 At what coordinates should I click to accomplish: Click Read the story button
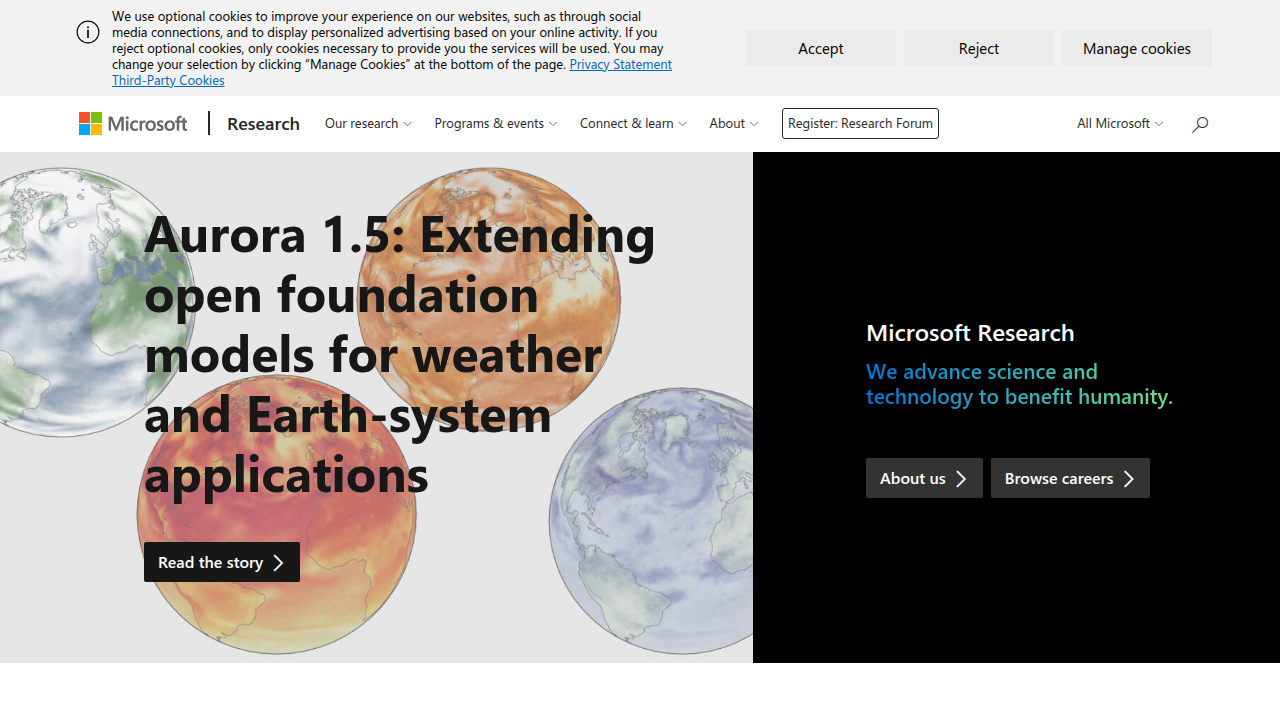coord(222,562)
